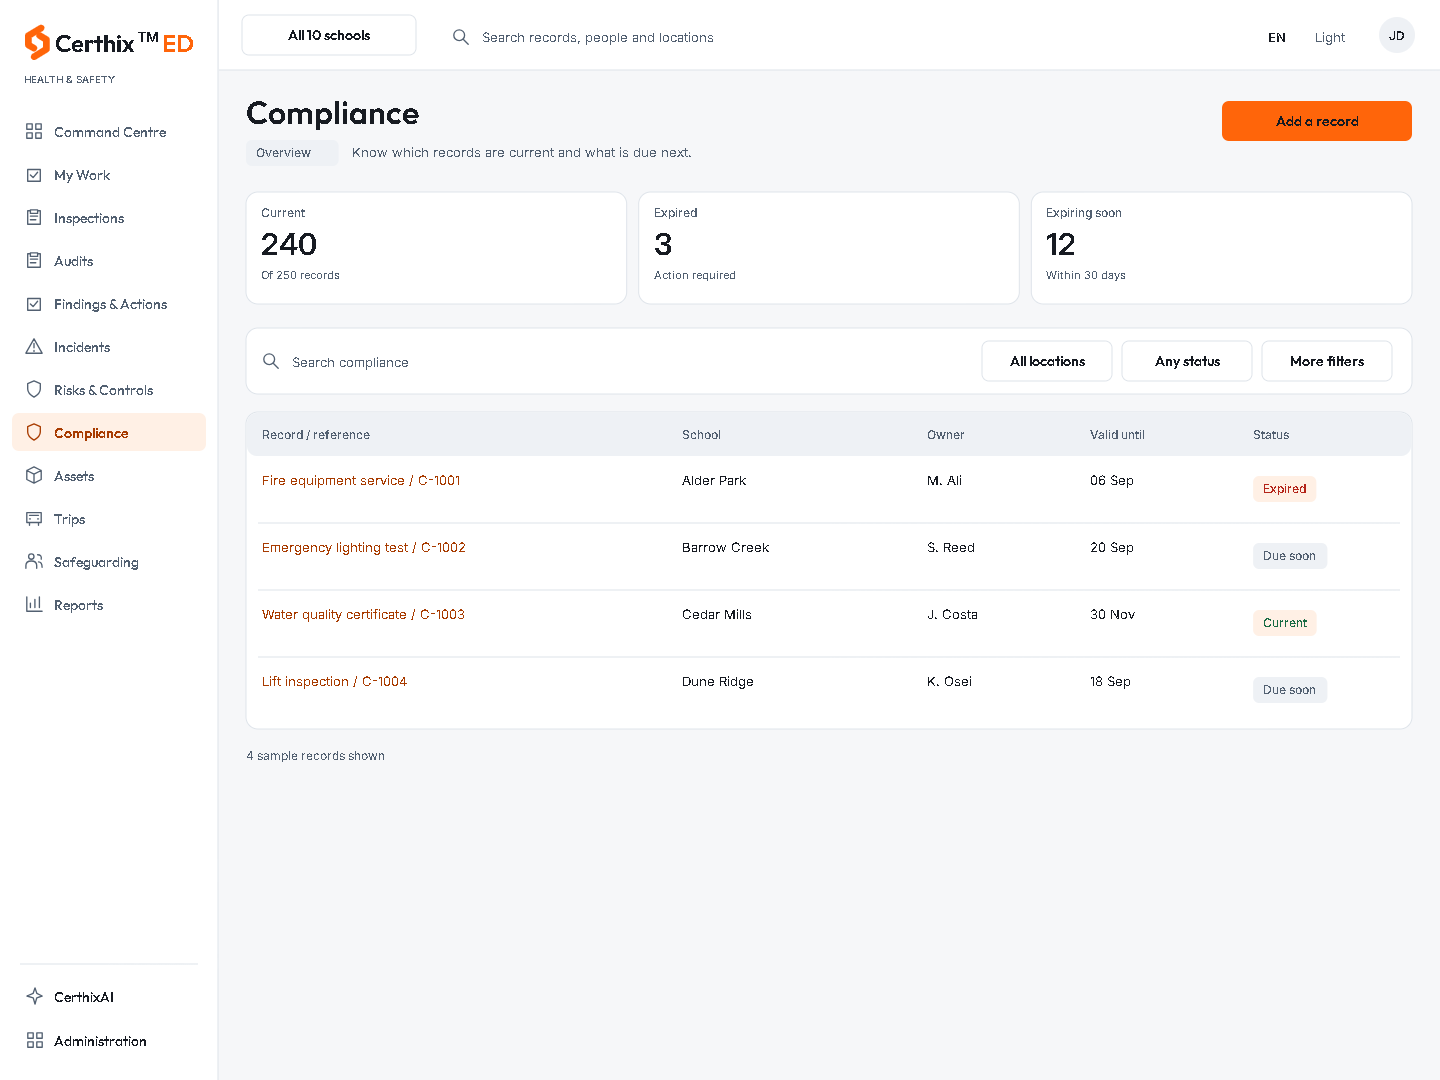
Task: Open the All locations filter
Action: click(1047, 361)
